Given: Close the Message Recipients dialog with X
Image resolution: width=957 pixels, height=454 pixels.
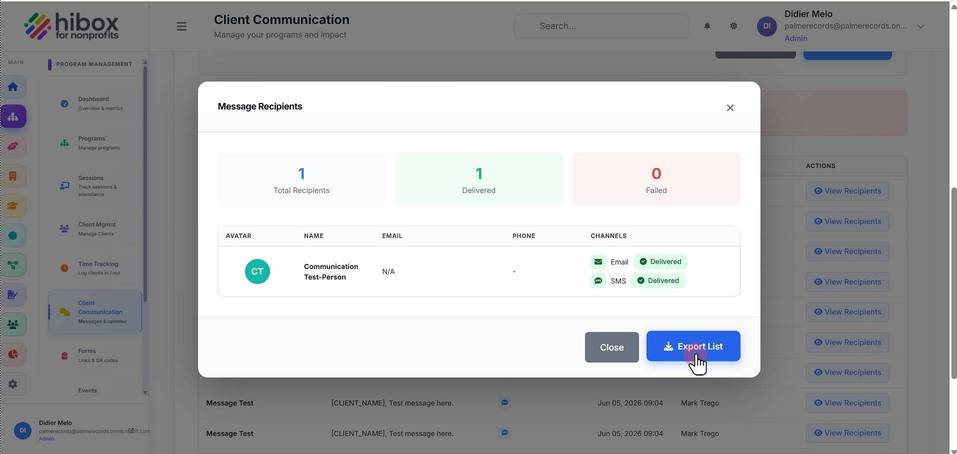Looking at the screenshot, I should click(730, 107).
